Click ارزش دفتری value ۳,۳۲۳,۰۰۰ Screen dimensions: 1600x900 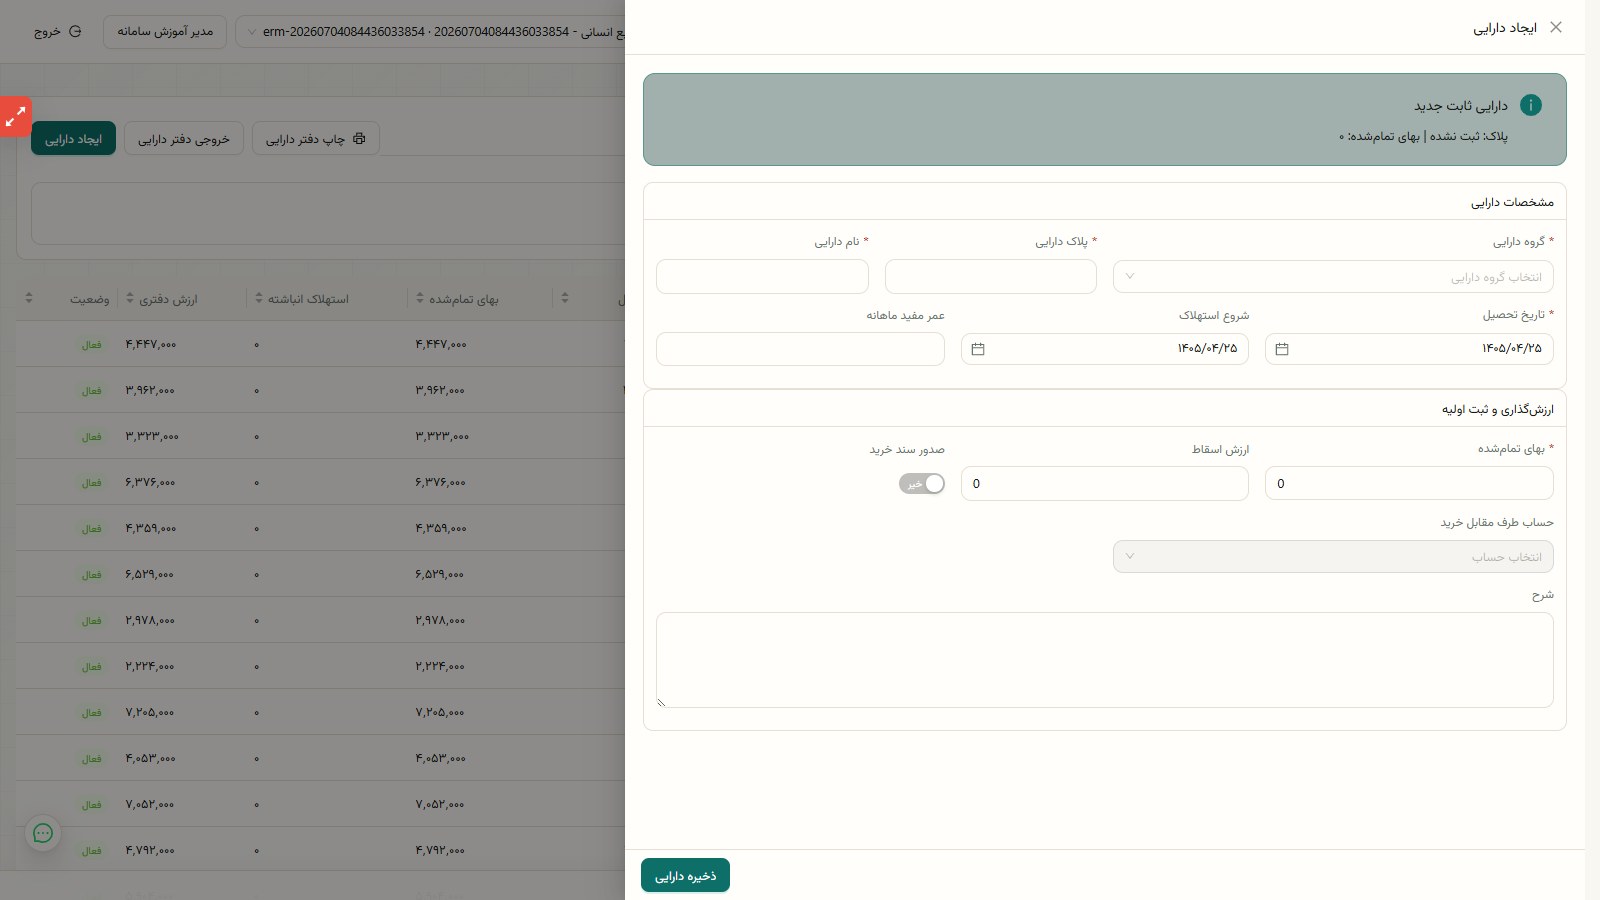[152, 437]
